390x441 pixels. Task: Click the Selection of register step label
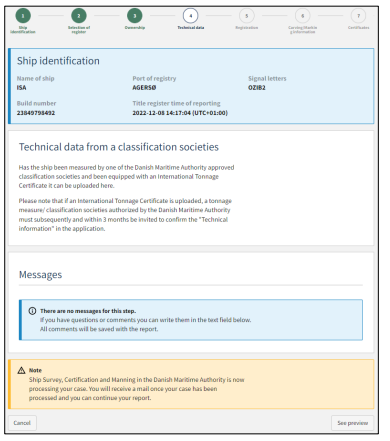79,30
